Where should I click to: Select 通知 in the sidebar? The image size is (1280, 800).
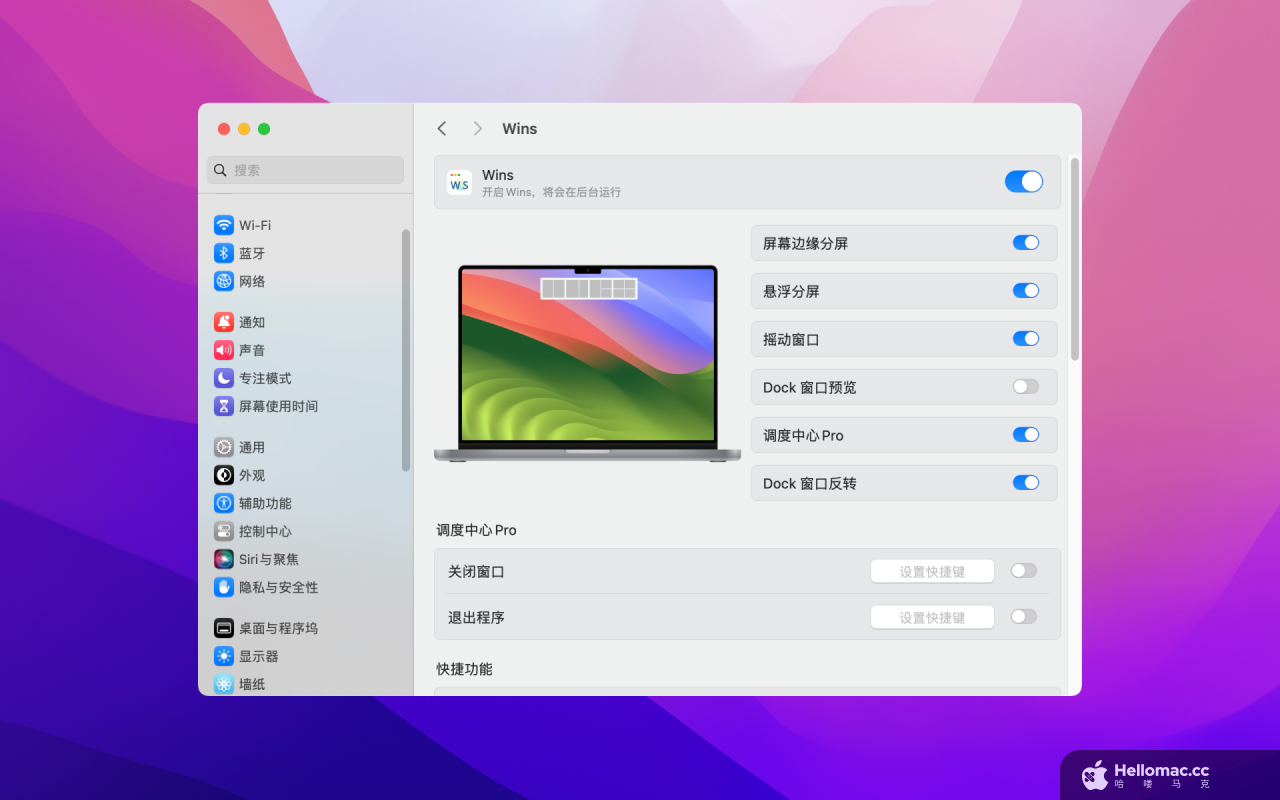[x=305, y=322]
